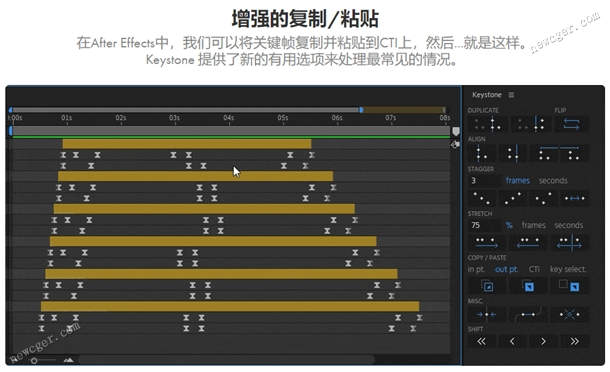Click the last Misc keyframe icon
This screenshot has height=372, width=610.
coord(569,314)
